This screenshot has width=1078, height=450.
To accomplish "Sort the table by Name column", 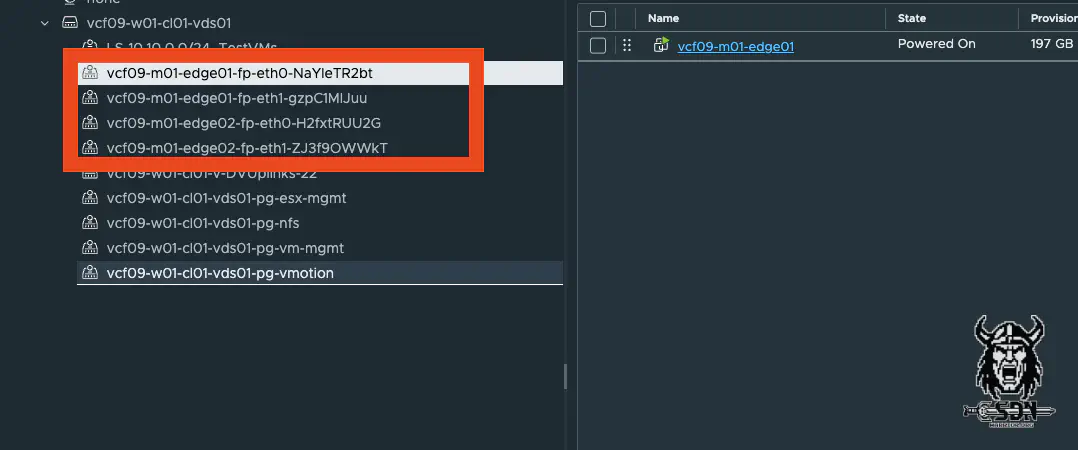I will point(663,18).
